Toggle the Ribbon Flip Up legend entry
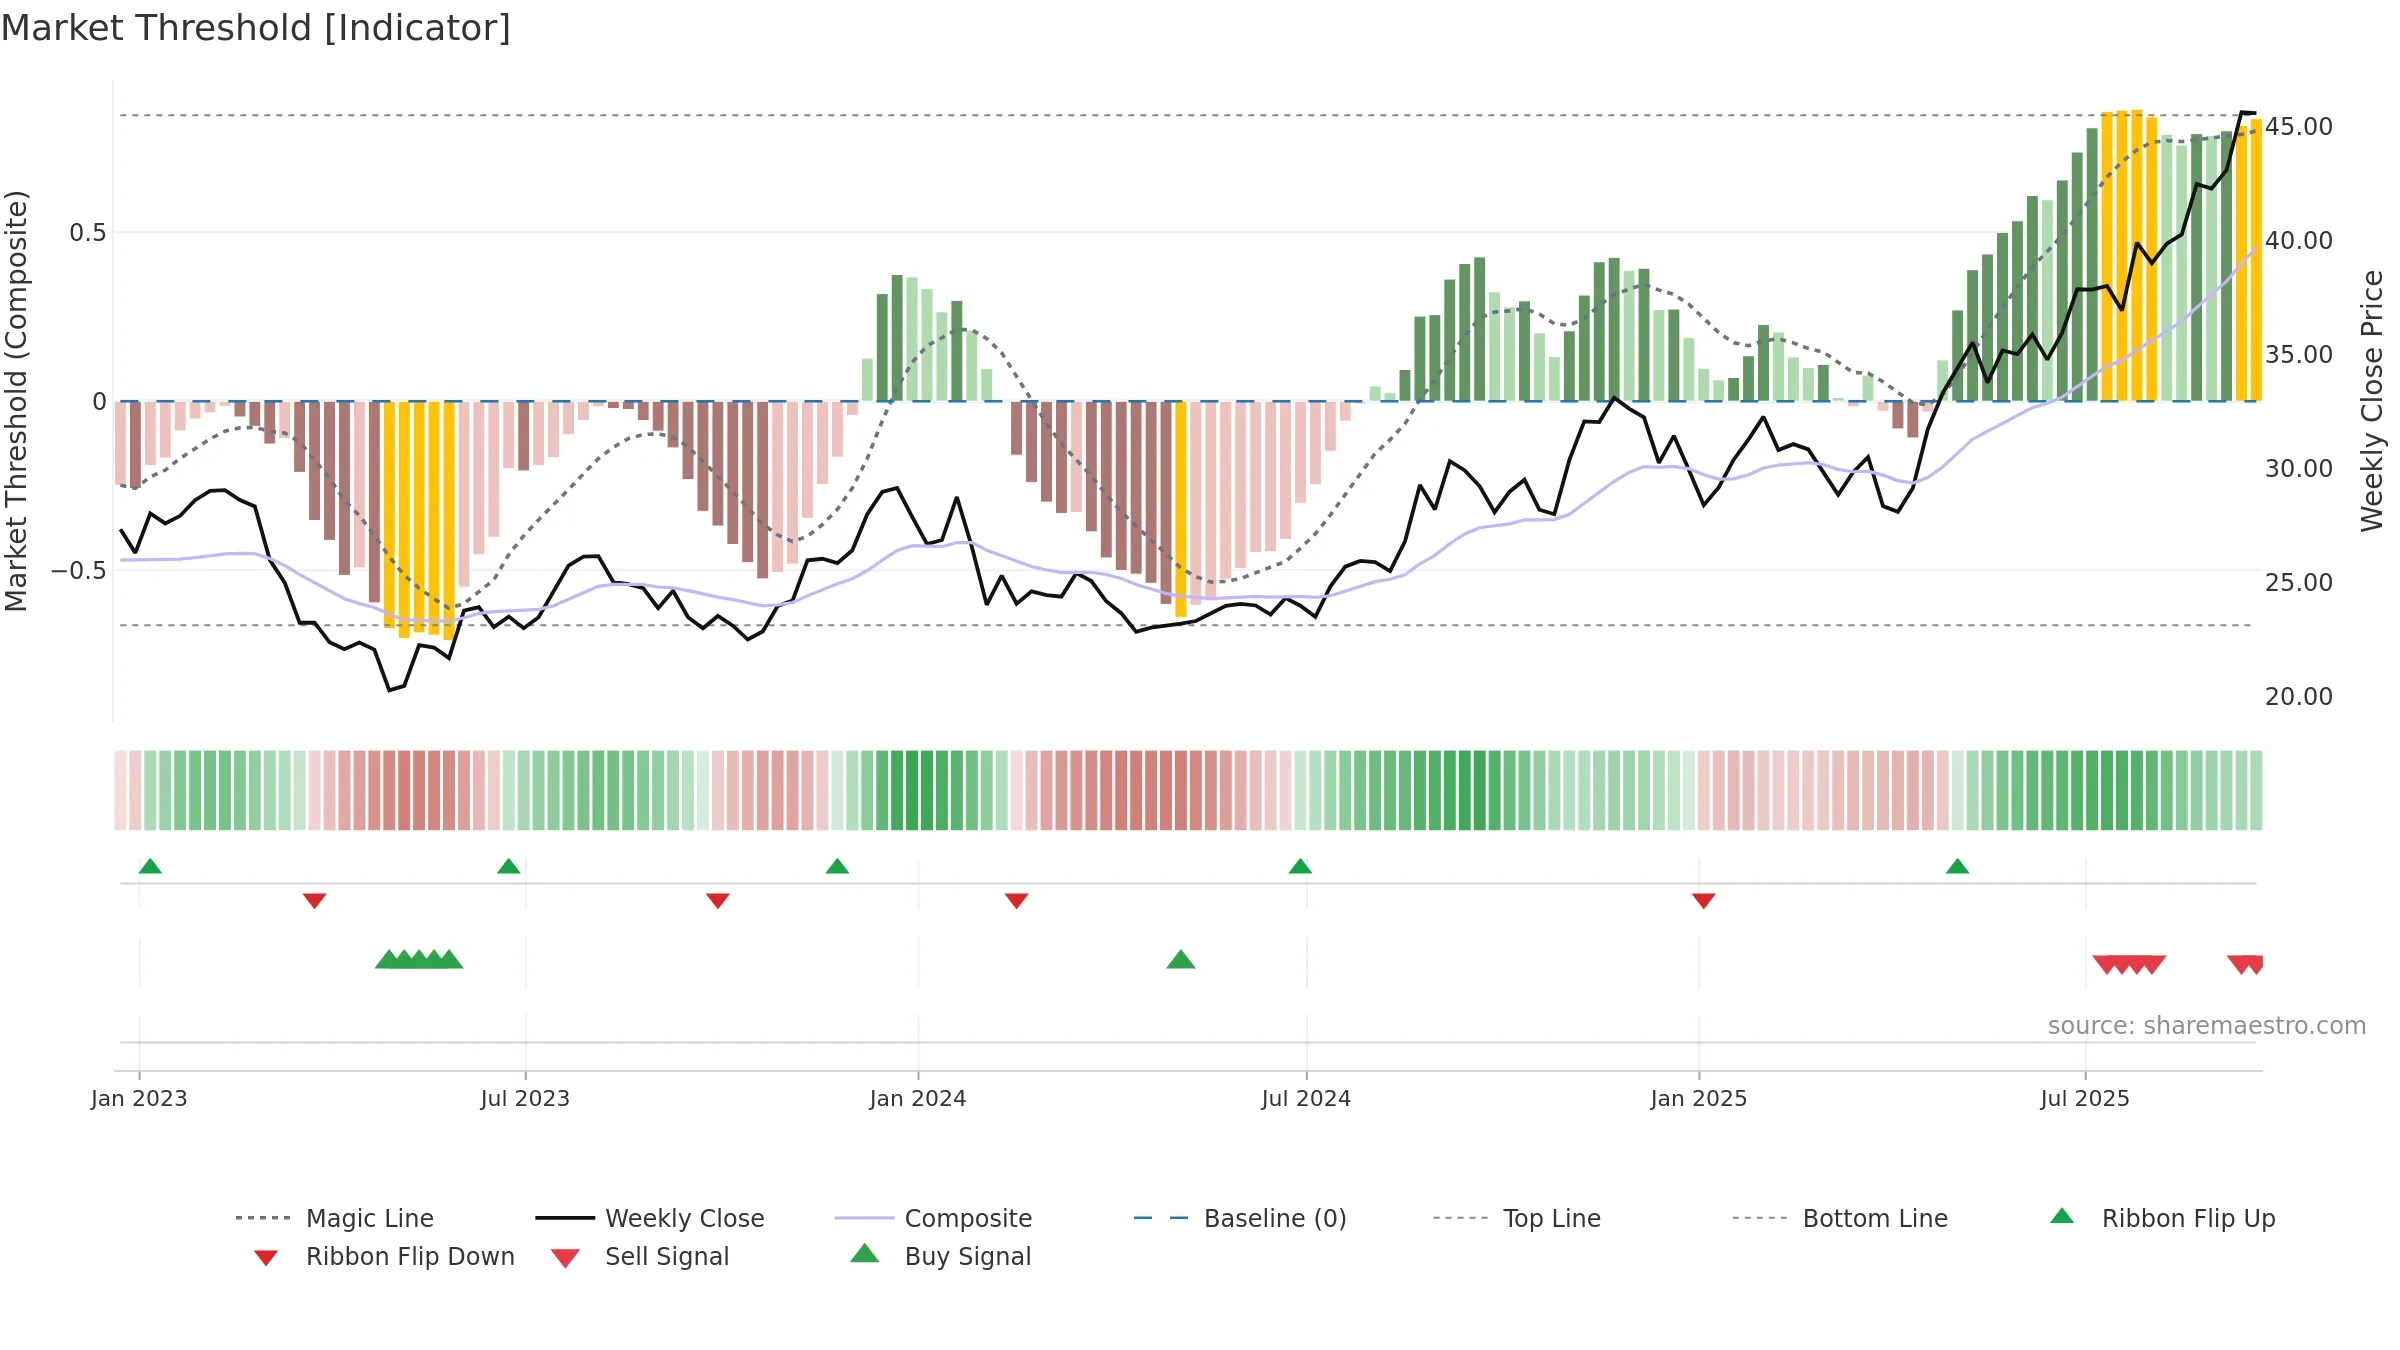Viewport: 2400px width, 1350px height. point(2162,1218)
